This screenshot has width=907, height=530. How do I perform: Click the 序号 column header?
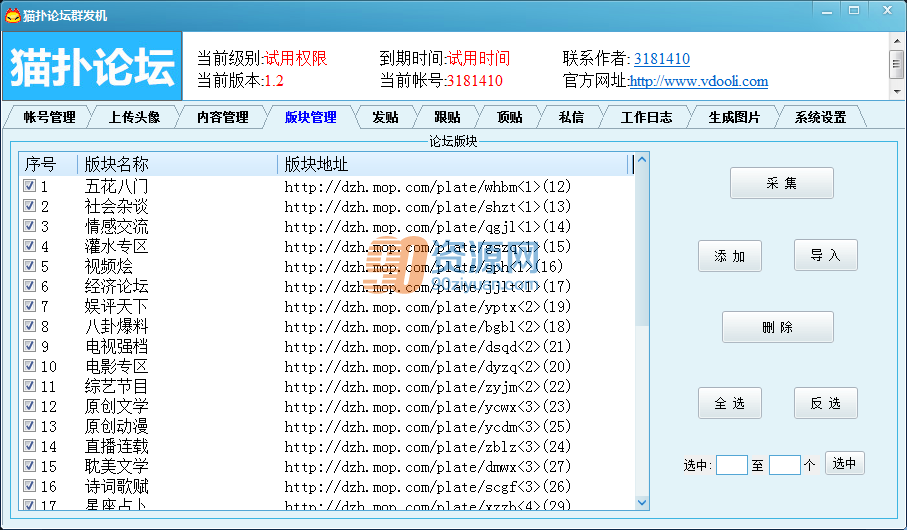pyautogui.click(x=49, y=164)
